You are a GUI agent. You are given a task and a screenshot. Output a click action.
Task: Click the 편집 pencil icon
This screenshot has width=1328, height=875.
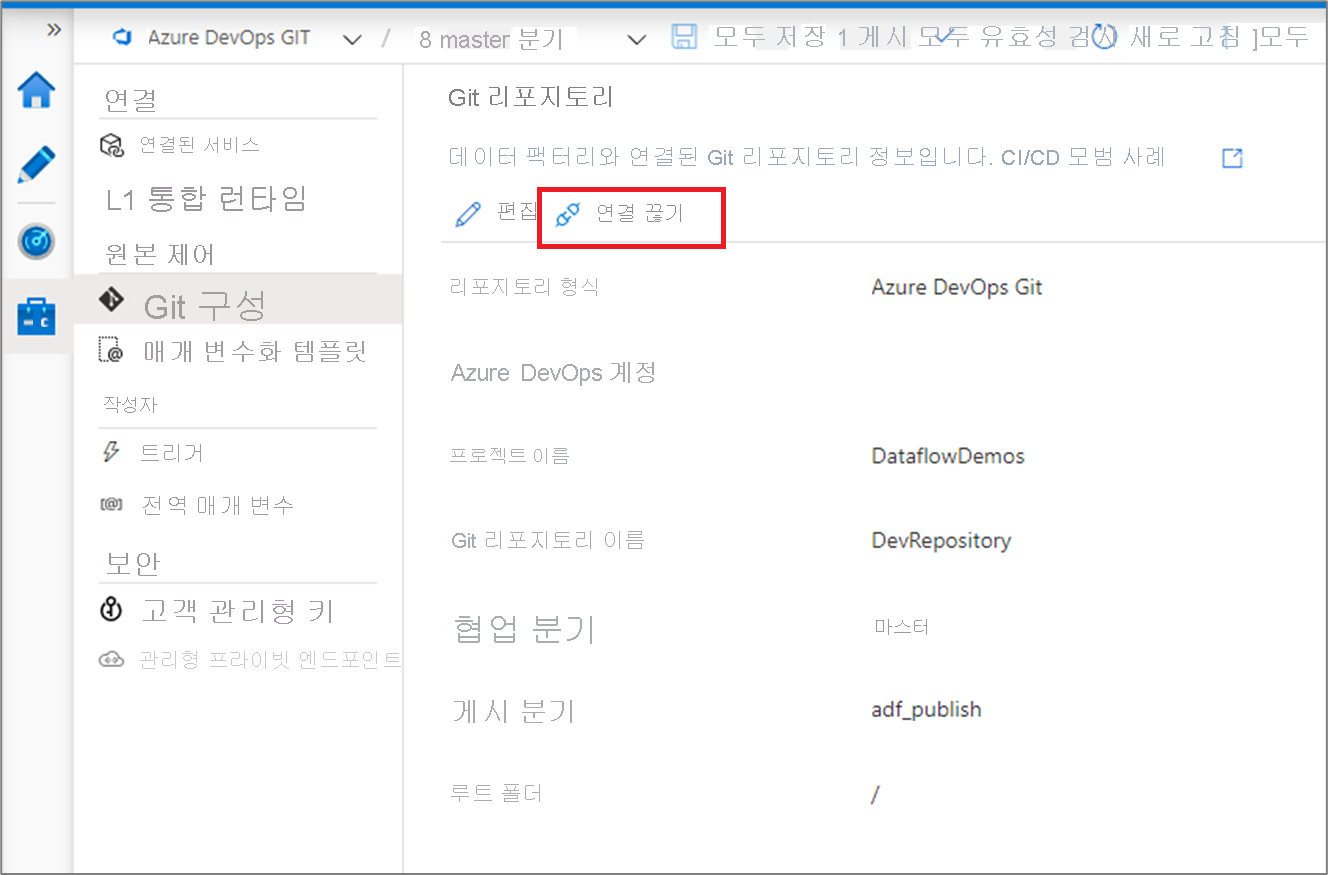(468, 214)
